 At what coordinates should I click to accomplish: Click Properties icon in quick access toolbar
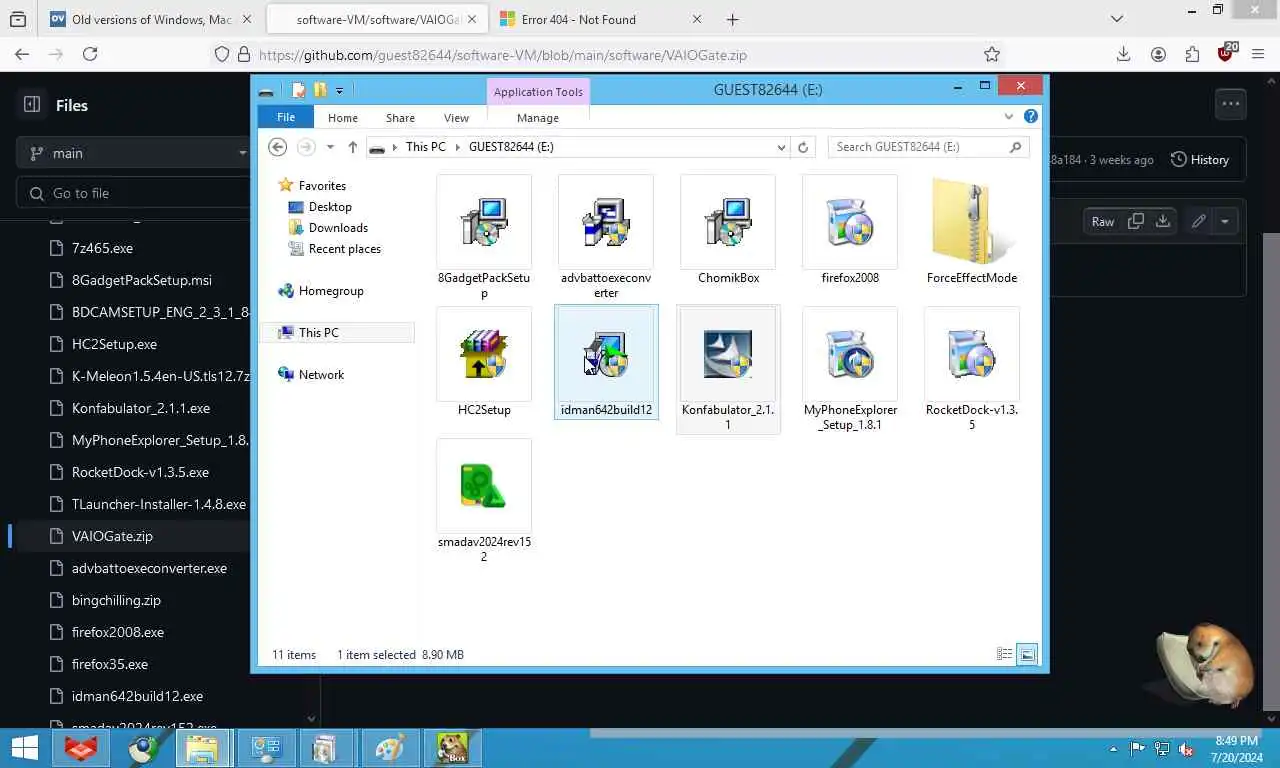[x=298, y=90]
